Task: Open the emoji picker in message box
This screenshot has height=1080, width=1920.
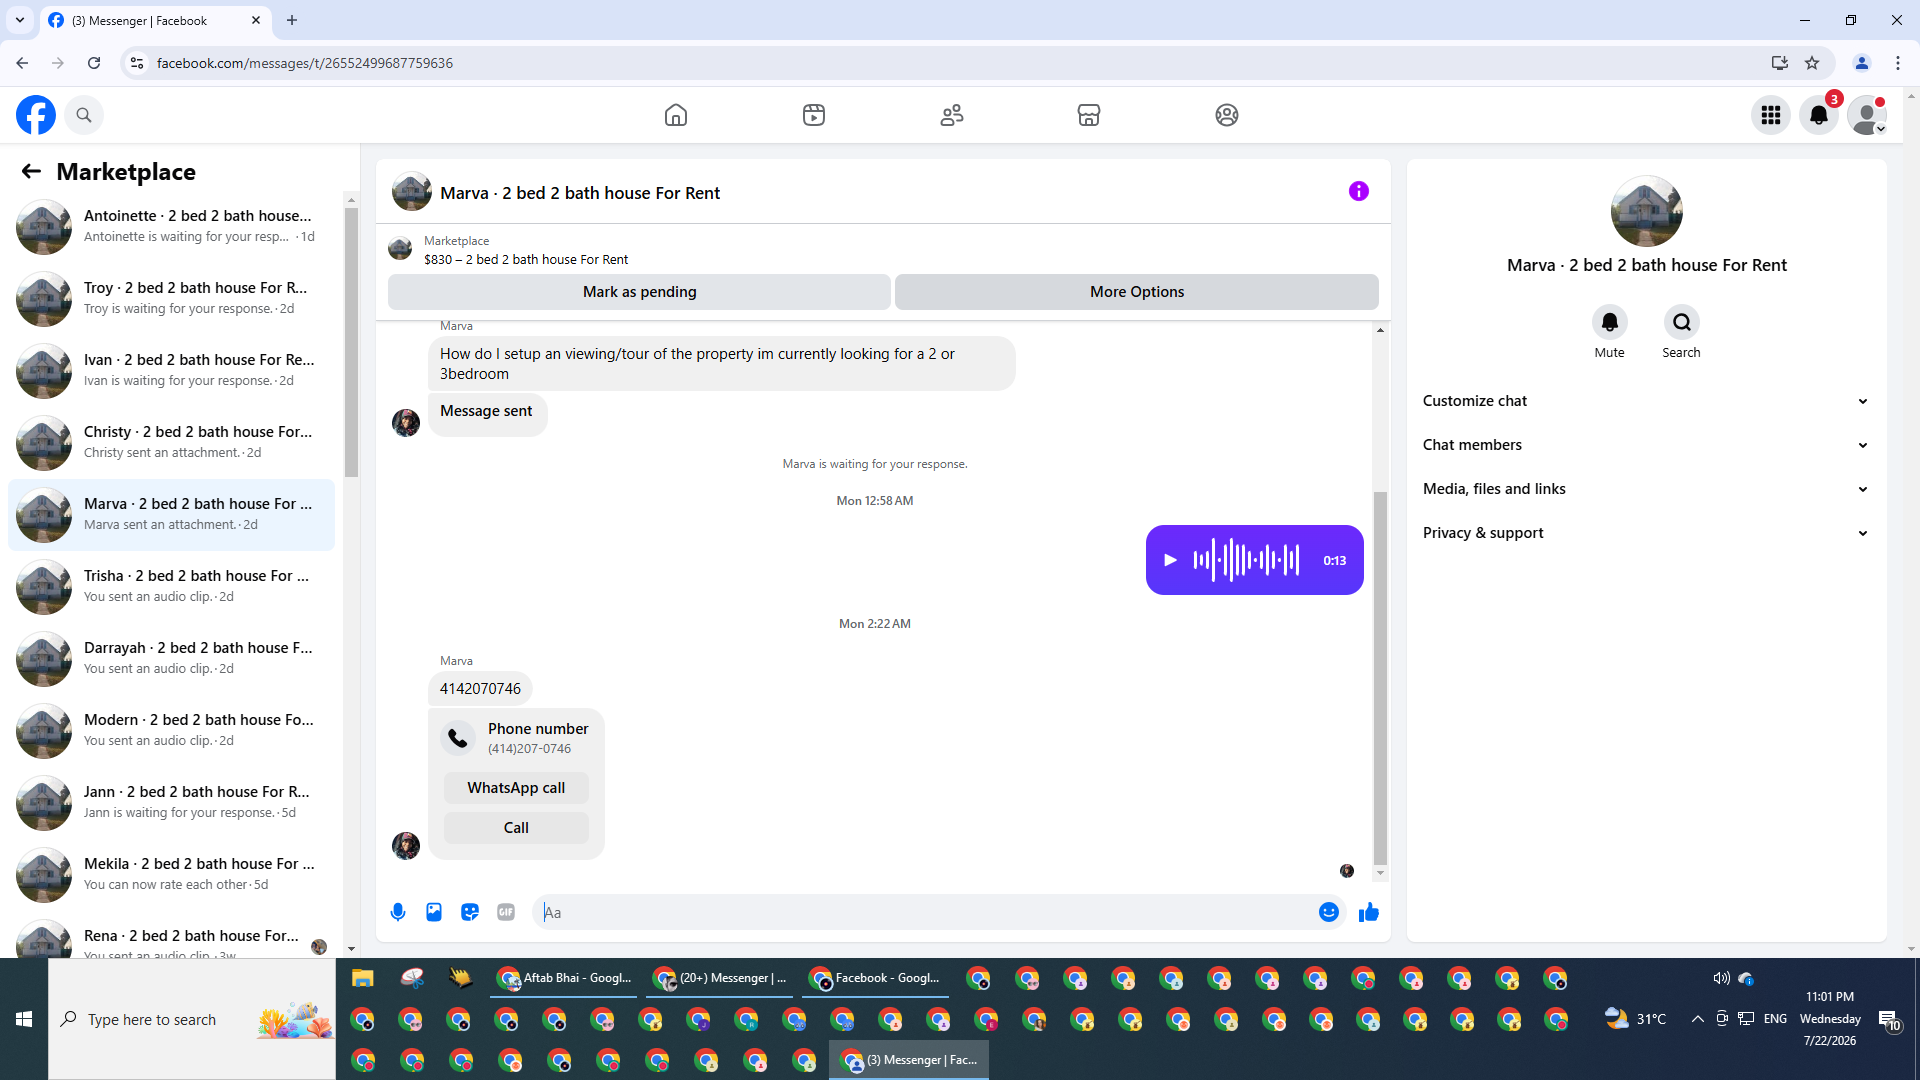Action: (1328, 912)
